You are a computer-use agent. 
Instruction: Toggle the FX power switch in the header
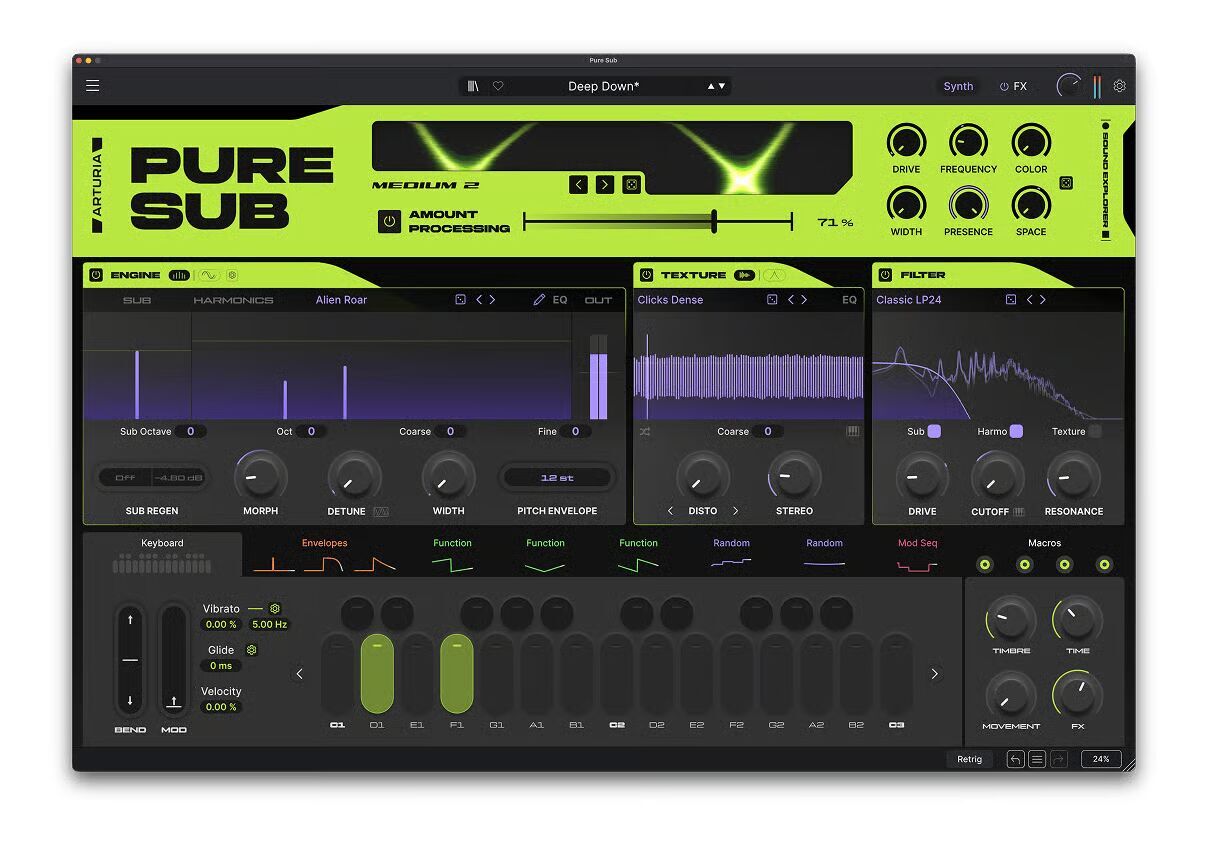(1004, 86)
